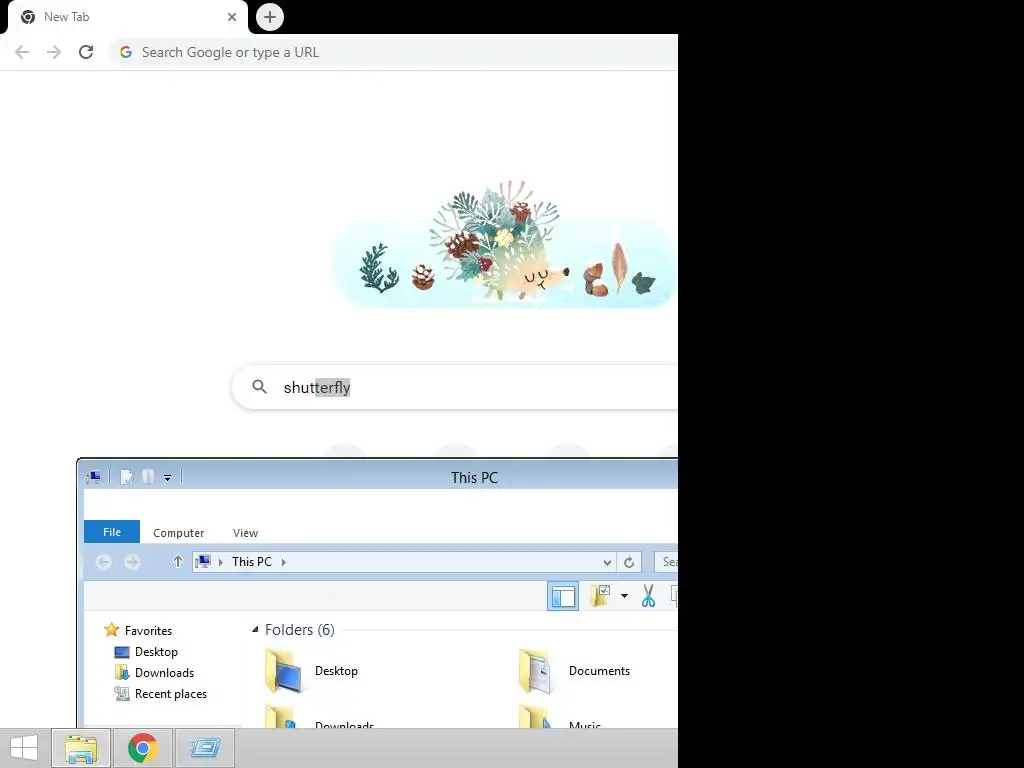Click the This PC system icon in title bar
This screenshot has height=768, width=1024.
94,477
